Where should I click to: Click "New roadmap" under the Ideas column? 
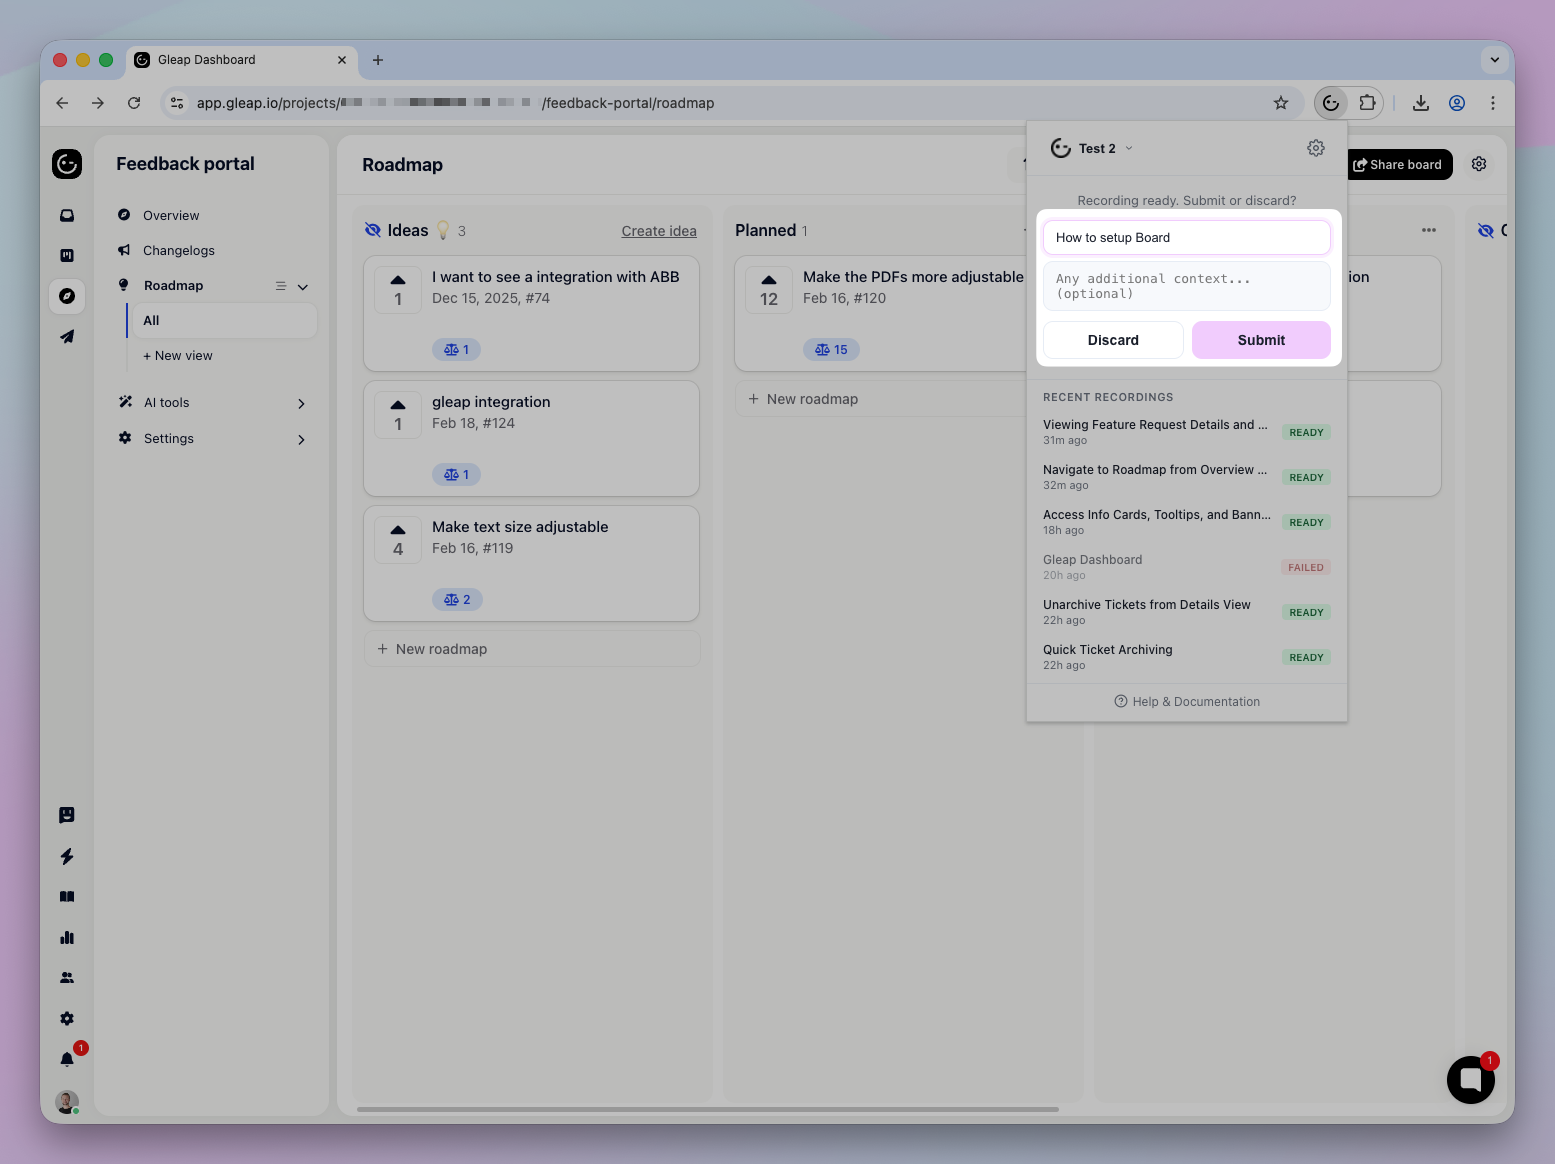pyautogui.click(x=532, y=649)
